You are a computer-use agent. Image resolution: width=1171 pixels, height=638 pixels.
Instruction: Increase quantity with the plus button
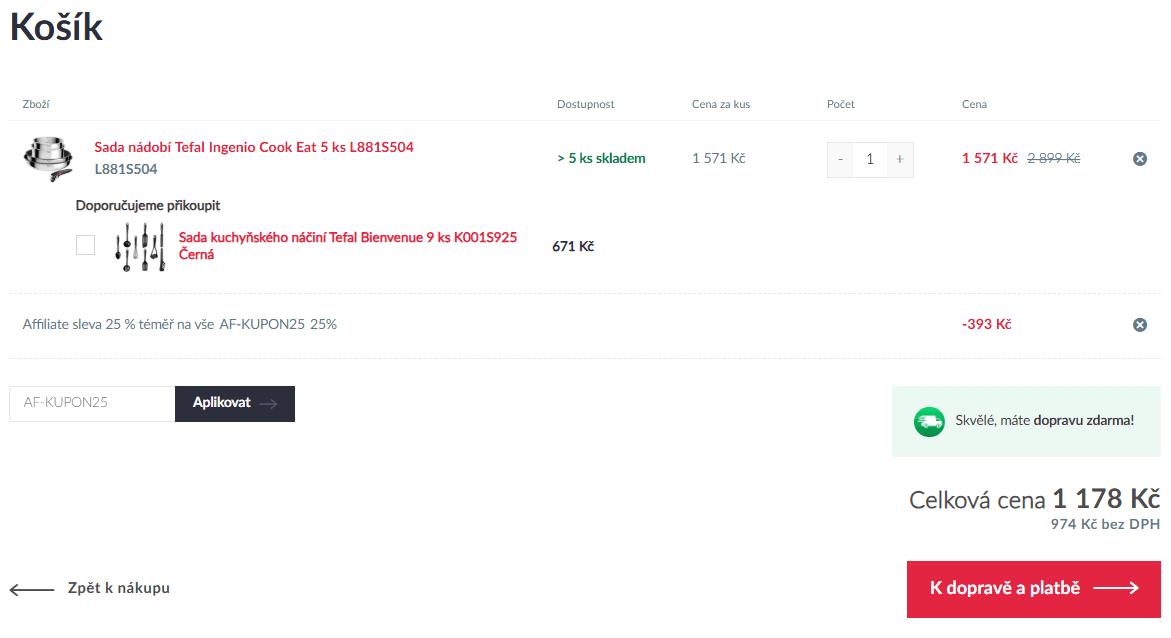(900, 159)
